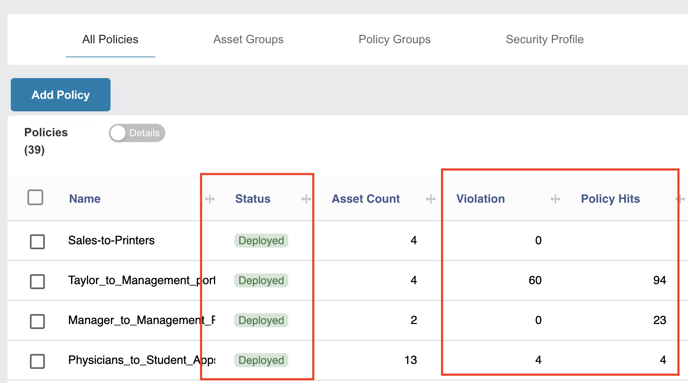Open the Security Profile tab
The image size is (688, 383).
[x=545, y=39]
